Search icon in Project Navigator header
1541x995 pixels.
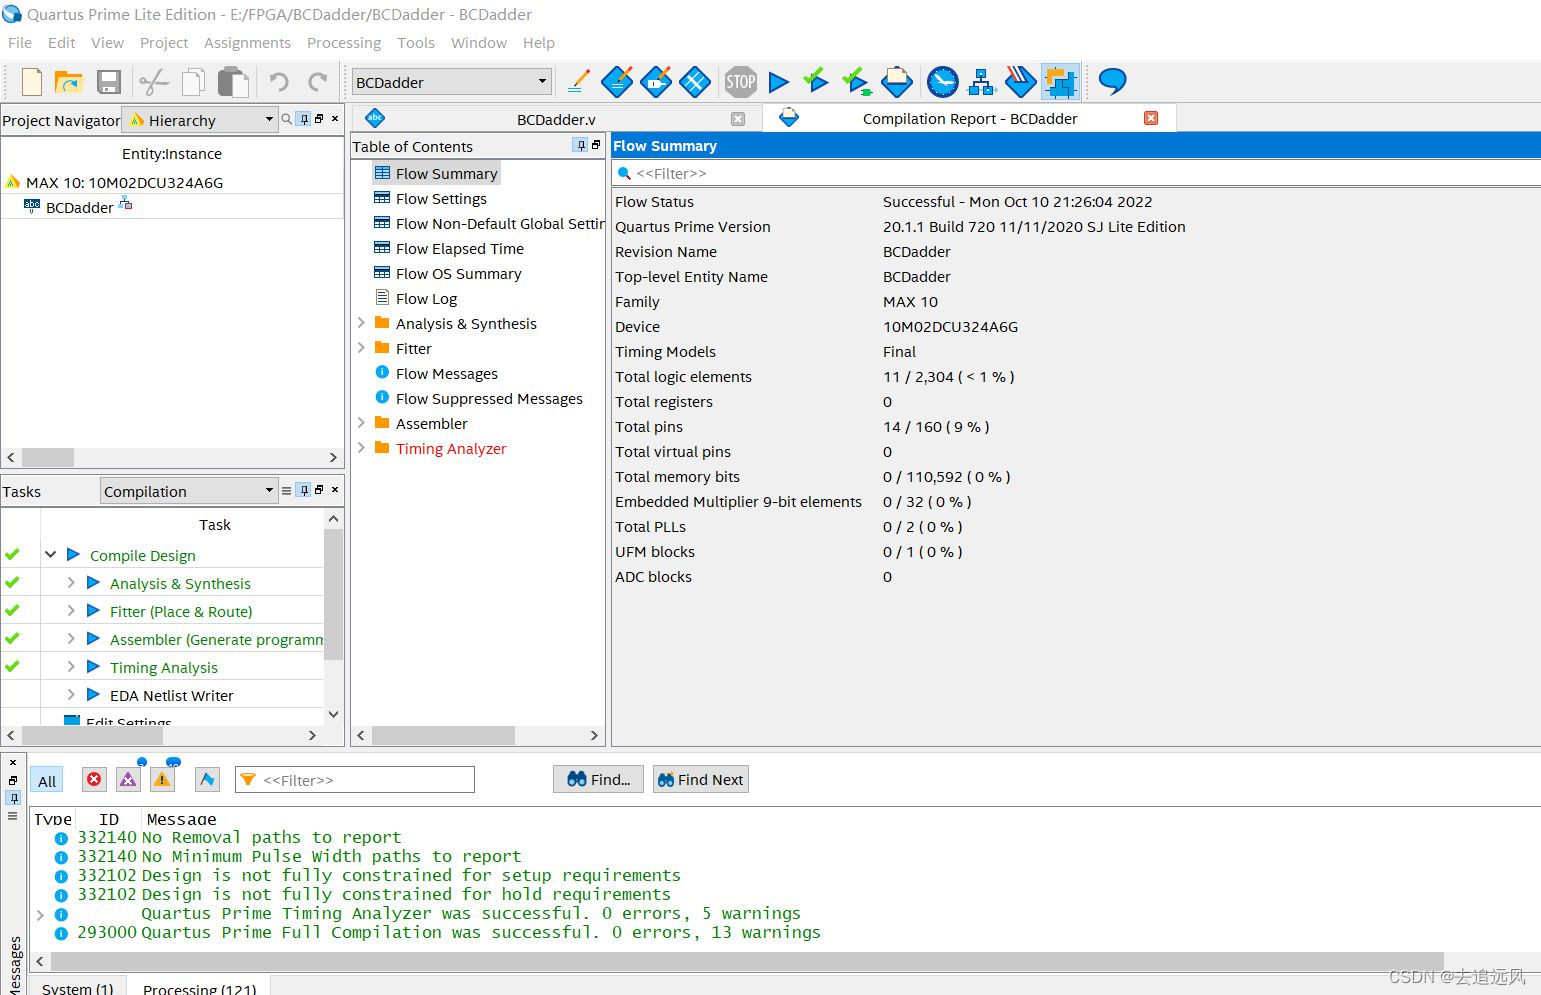[x=287, y=119]
